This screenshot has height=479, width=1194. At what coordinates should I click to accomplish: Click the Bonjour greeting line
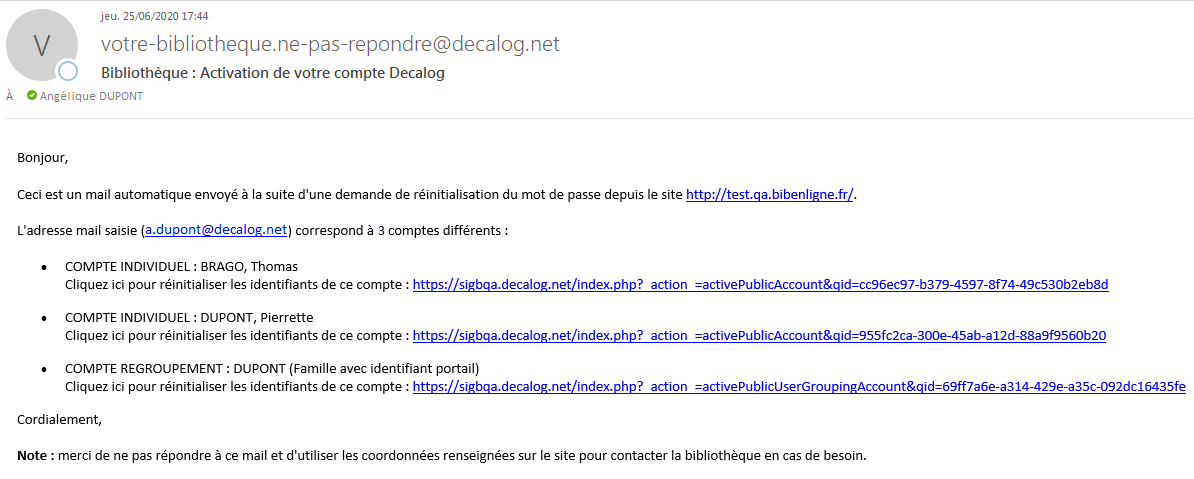(x=43, y=157)
